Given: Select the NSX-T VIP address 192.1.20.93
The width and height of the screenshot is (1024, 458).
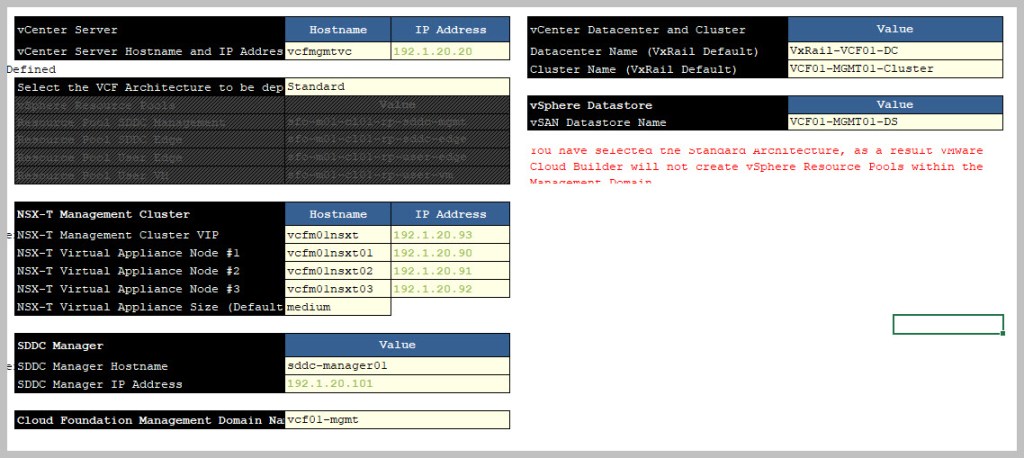Looking at the screenshot, I should click(450, 235).
